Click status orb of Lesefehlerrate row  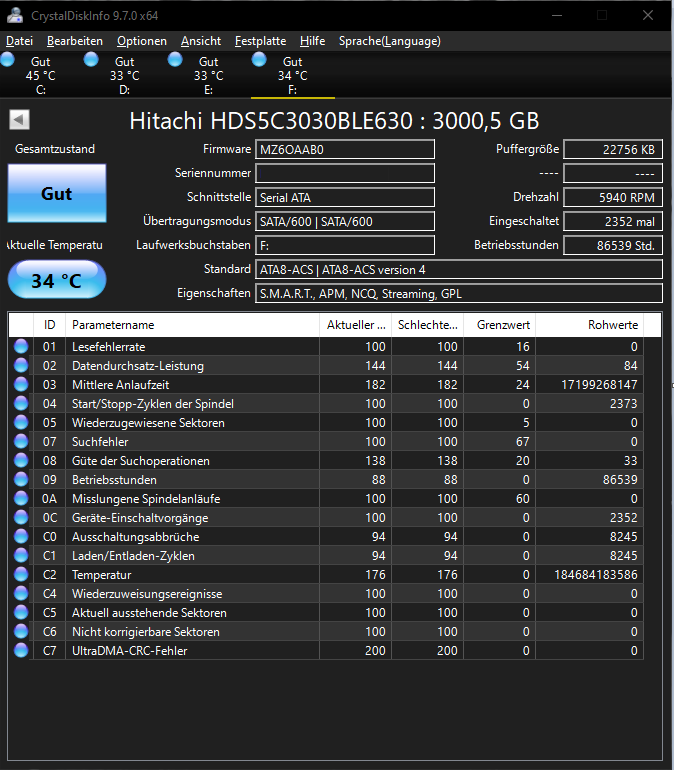[21, 346]
